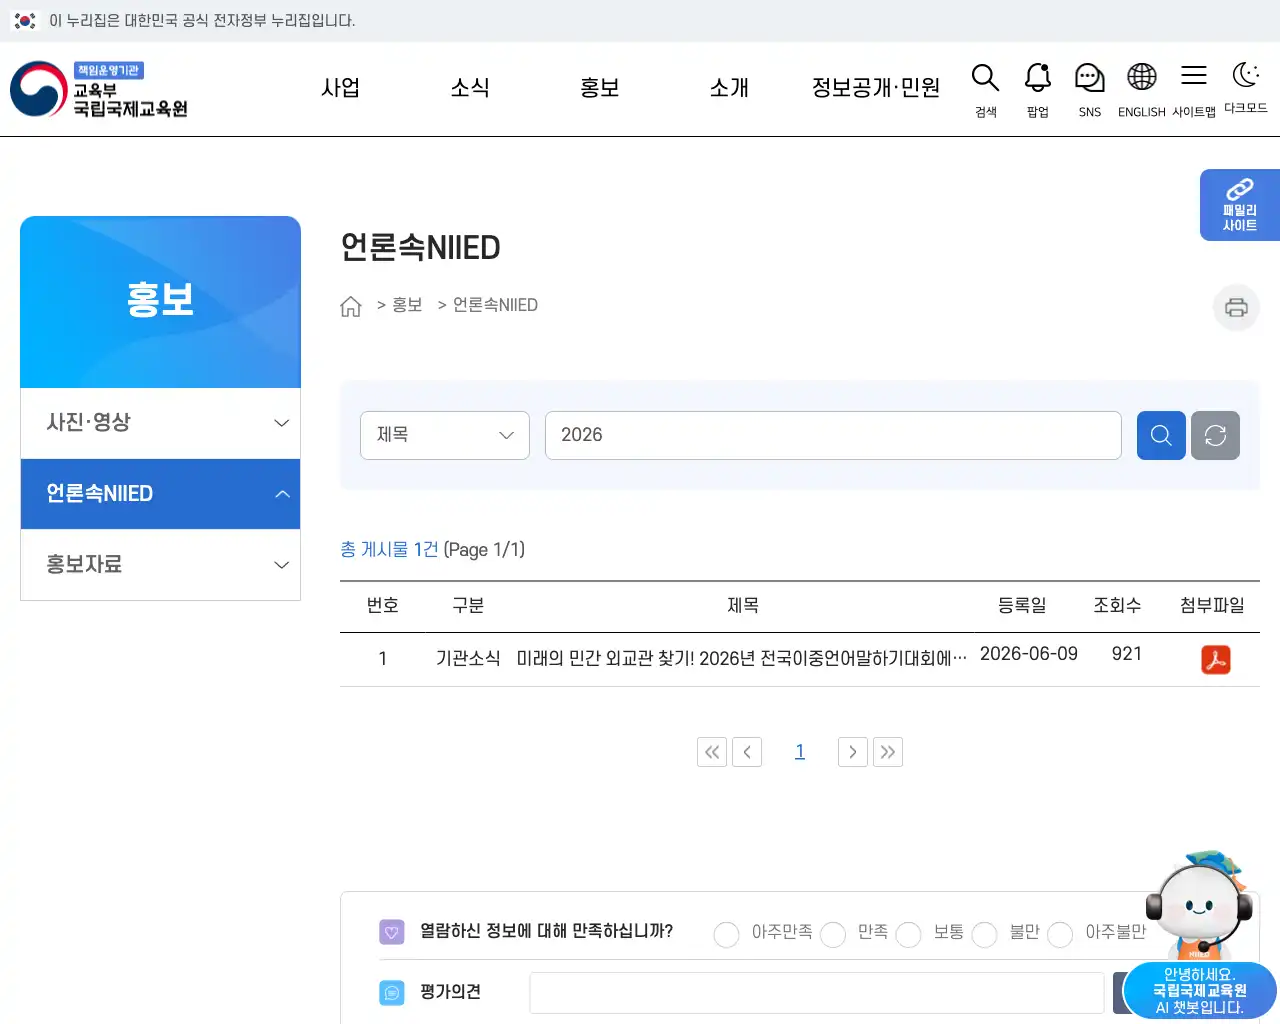Image resolution: width=1280 pixels, height=1024 pixels.
Task: Reset search with the refresh button
Action: [1215, 435]
